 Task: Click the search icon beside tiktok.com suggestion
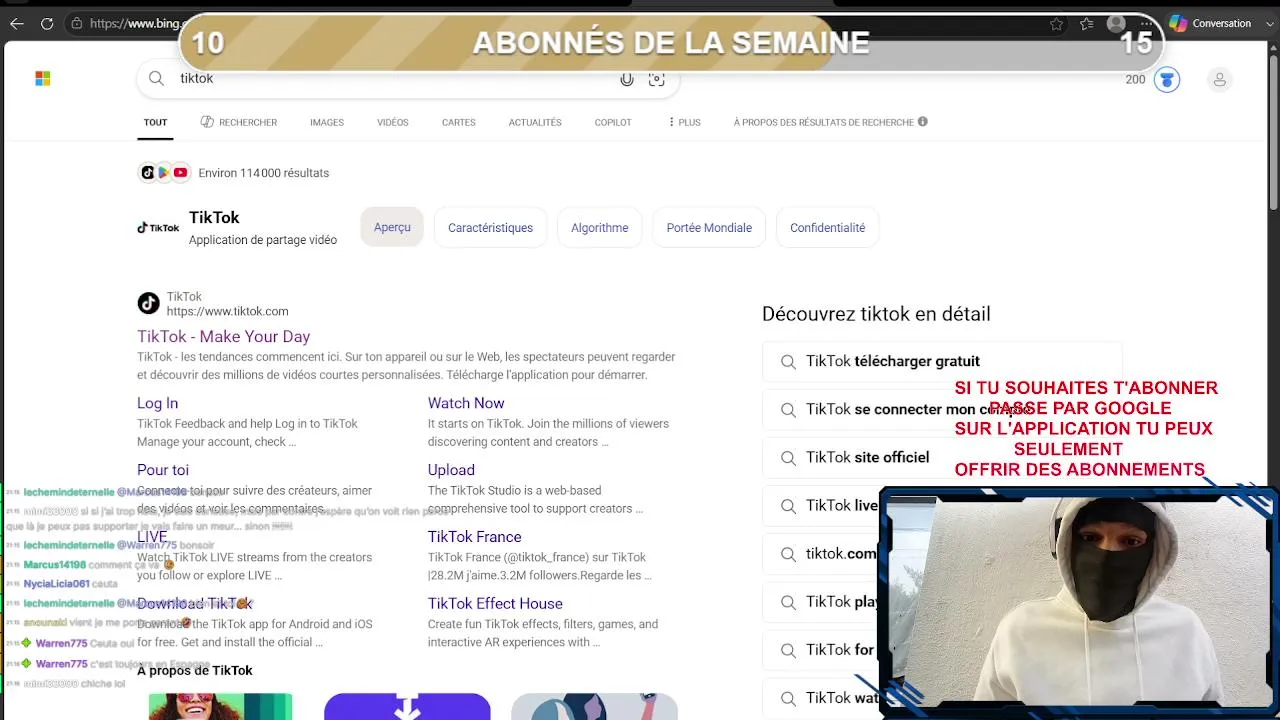tap(788, 554)
